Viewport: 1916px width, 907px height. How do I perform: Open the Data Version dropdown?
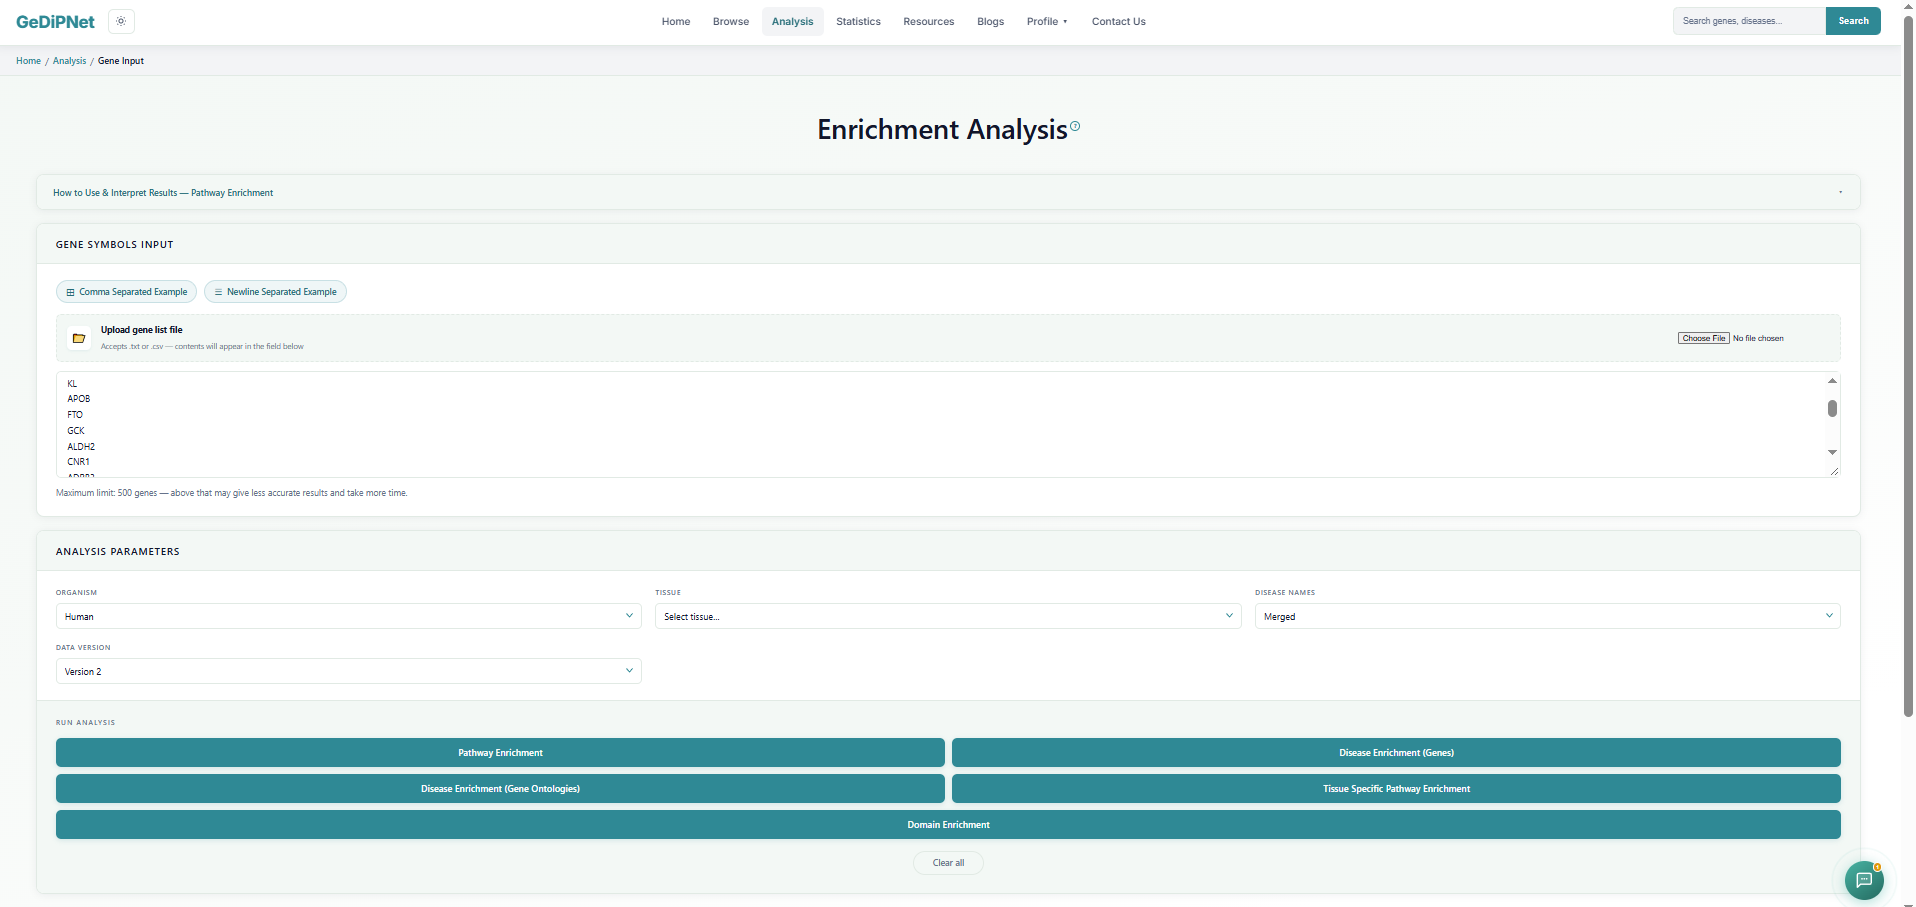tap(348, 671)
